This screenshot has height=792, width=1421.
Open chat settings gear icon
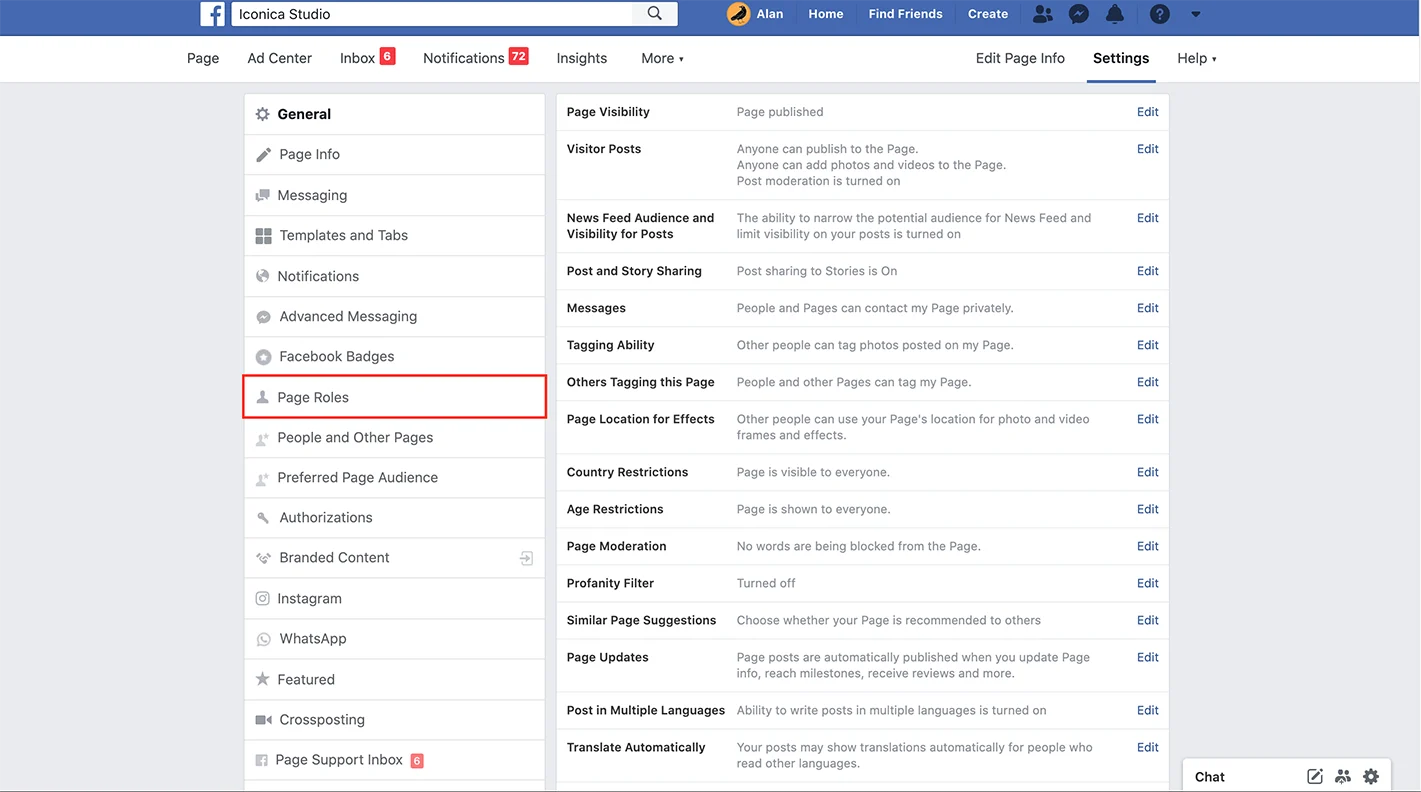(x=1371, y=776)
